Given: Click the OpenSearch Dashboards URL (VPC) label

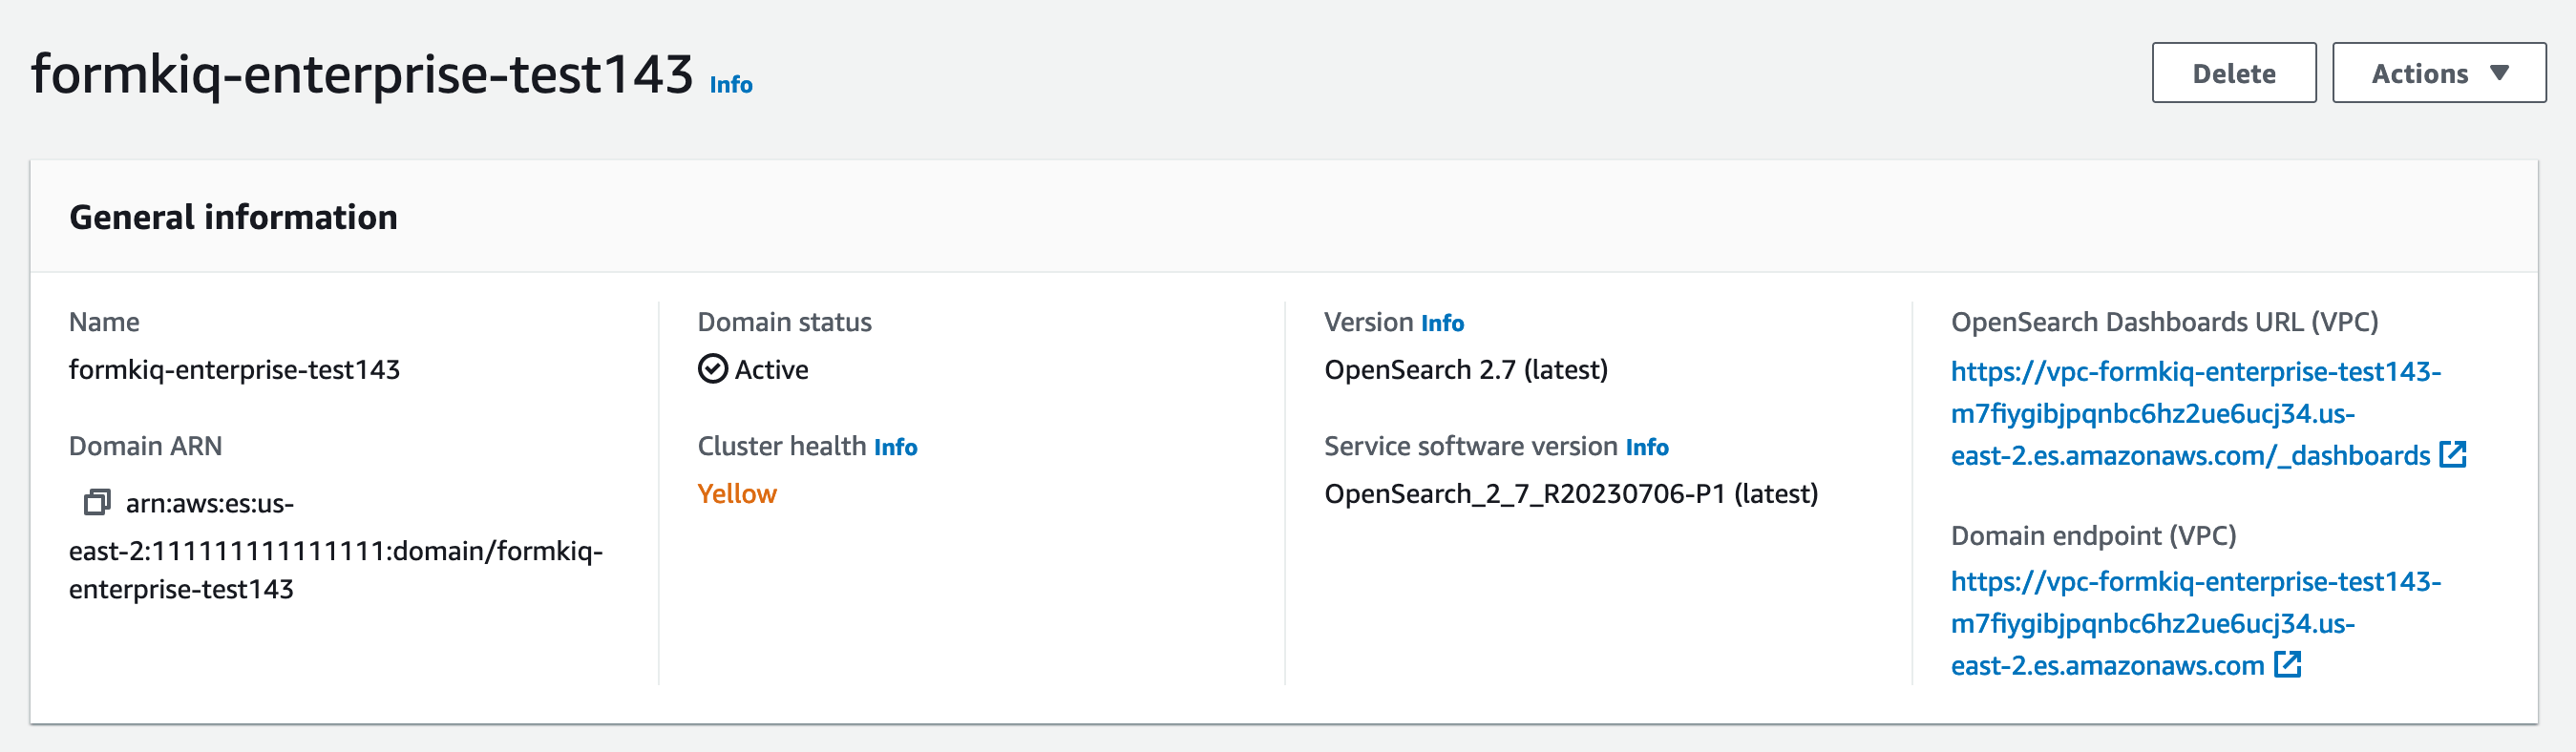Looking at the screenshot, I should 2164,322.
